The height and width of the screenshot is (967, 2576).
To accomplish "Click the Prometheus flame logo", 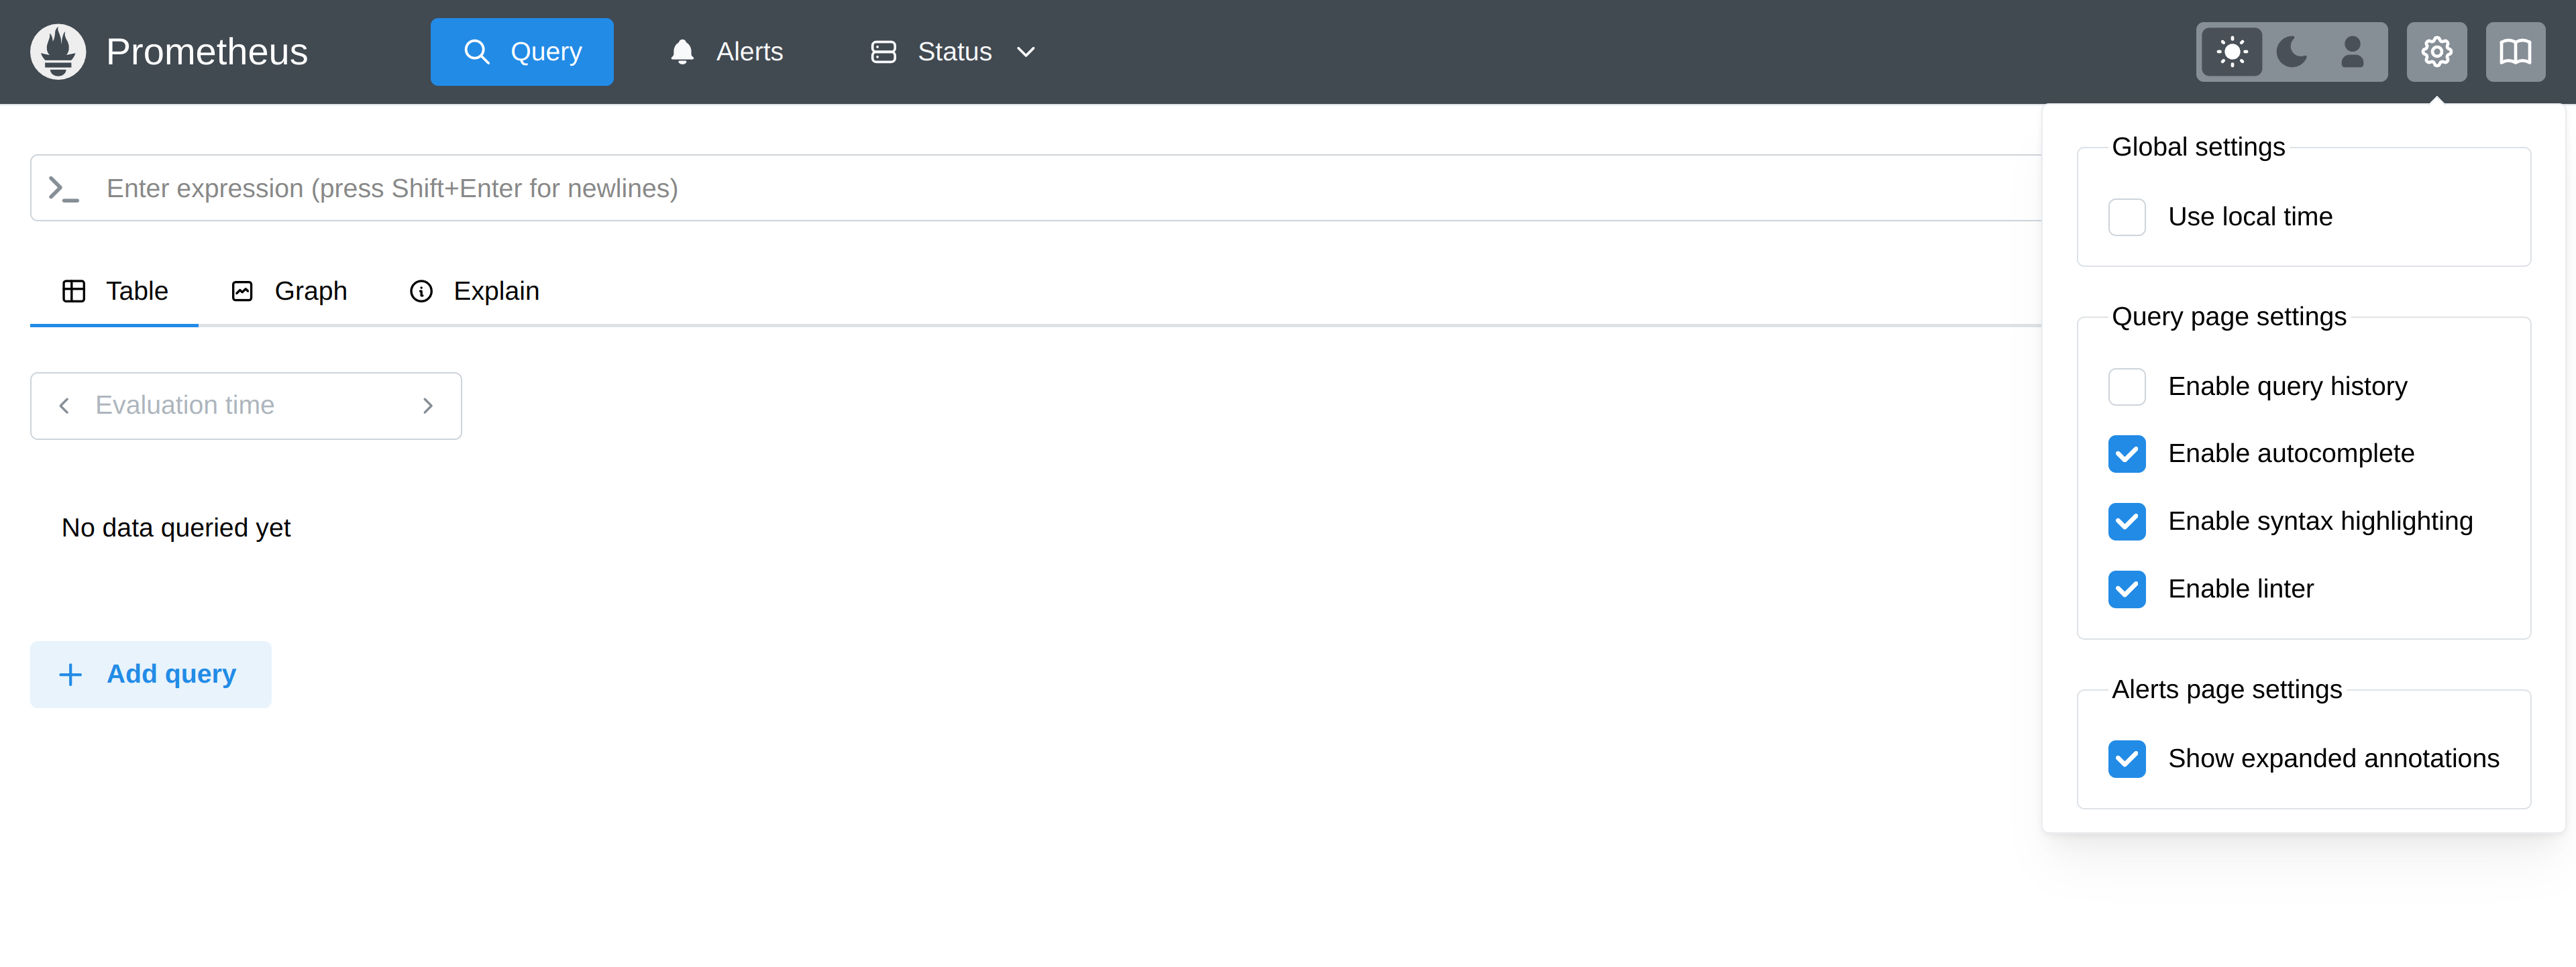I will (x=58, y=52).
